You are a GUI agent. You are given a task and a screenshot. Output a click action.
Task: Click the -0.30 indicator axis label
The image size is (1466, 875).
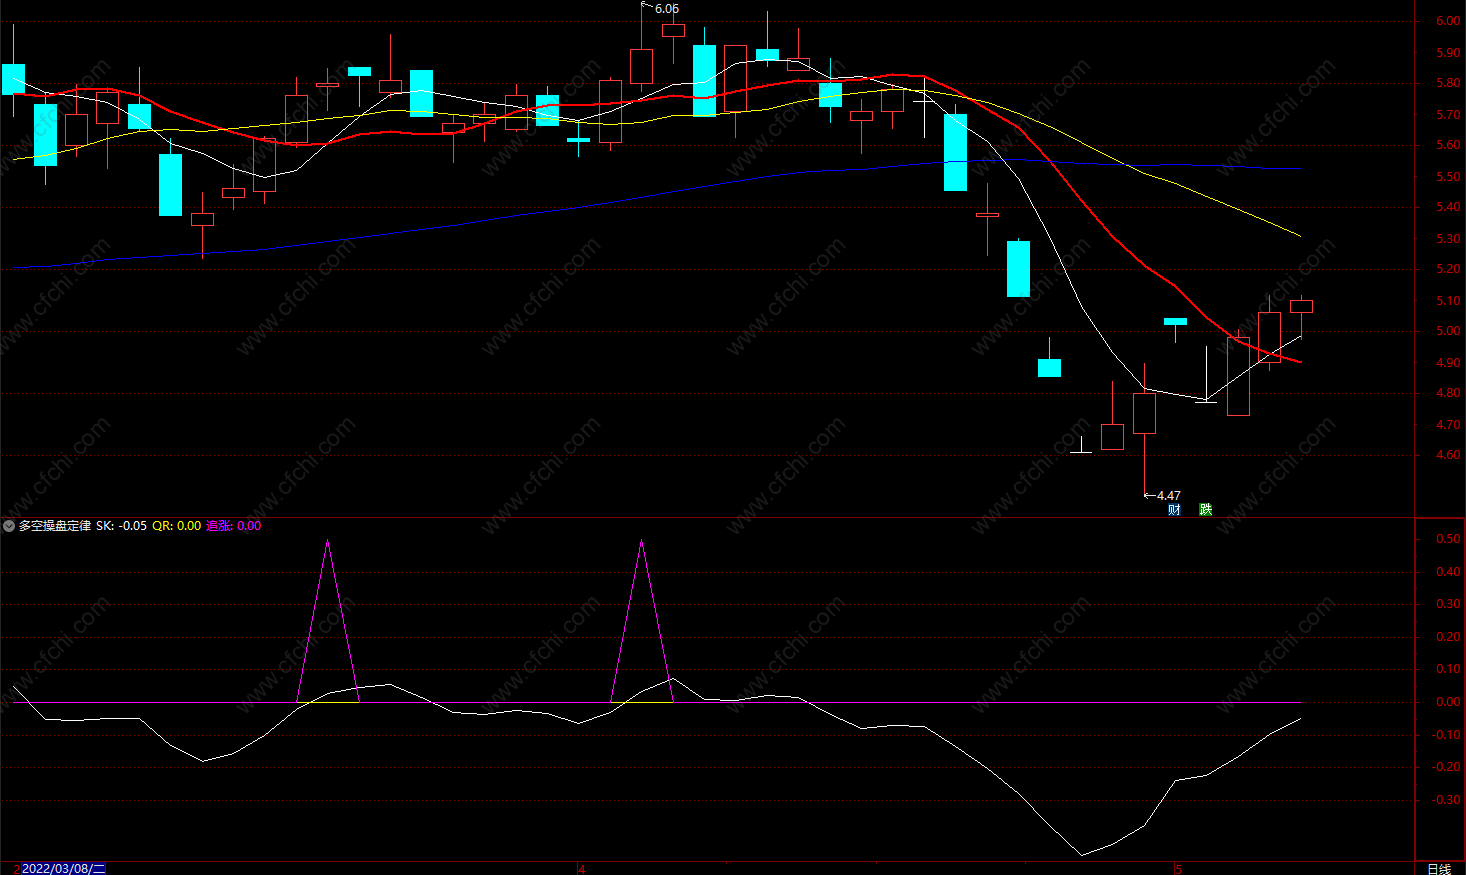(1446, 800)
